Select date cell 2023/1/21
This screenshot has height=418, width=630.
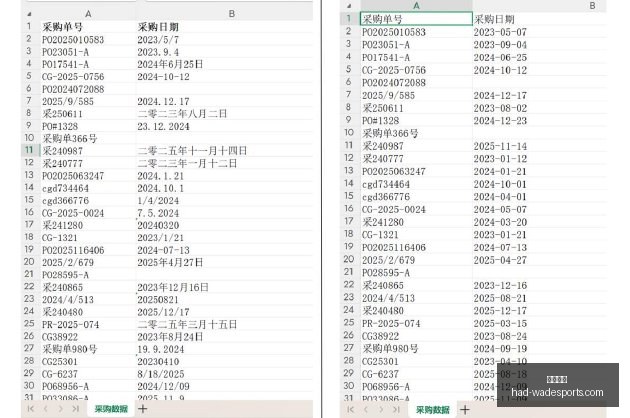coord(160,238)
